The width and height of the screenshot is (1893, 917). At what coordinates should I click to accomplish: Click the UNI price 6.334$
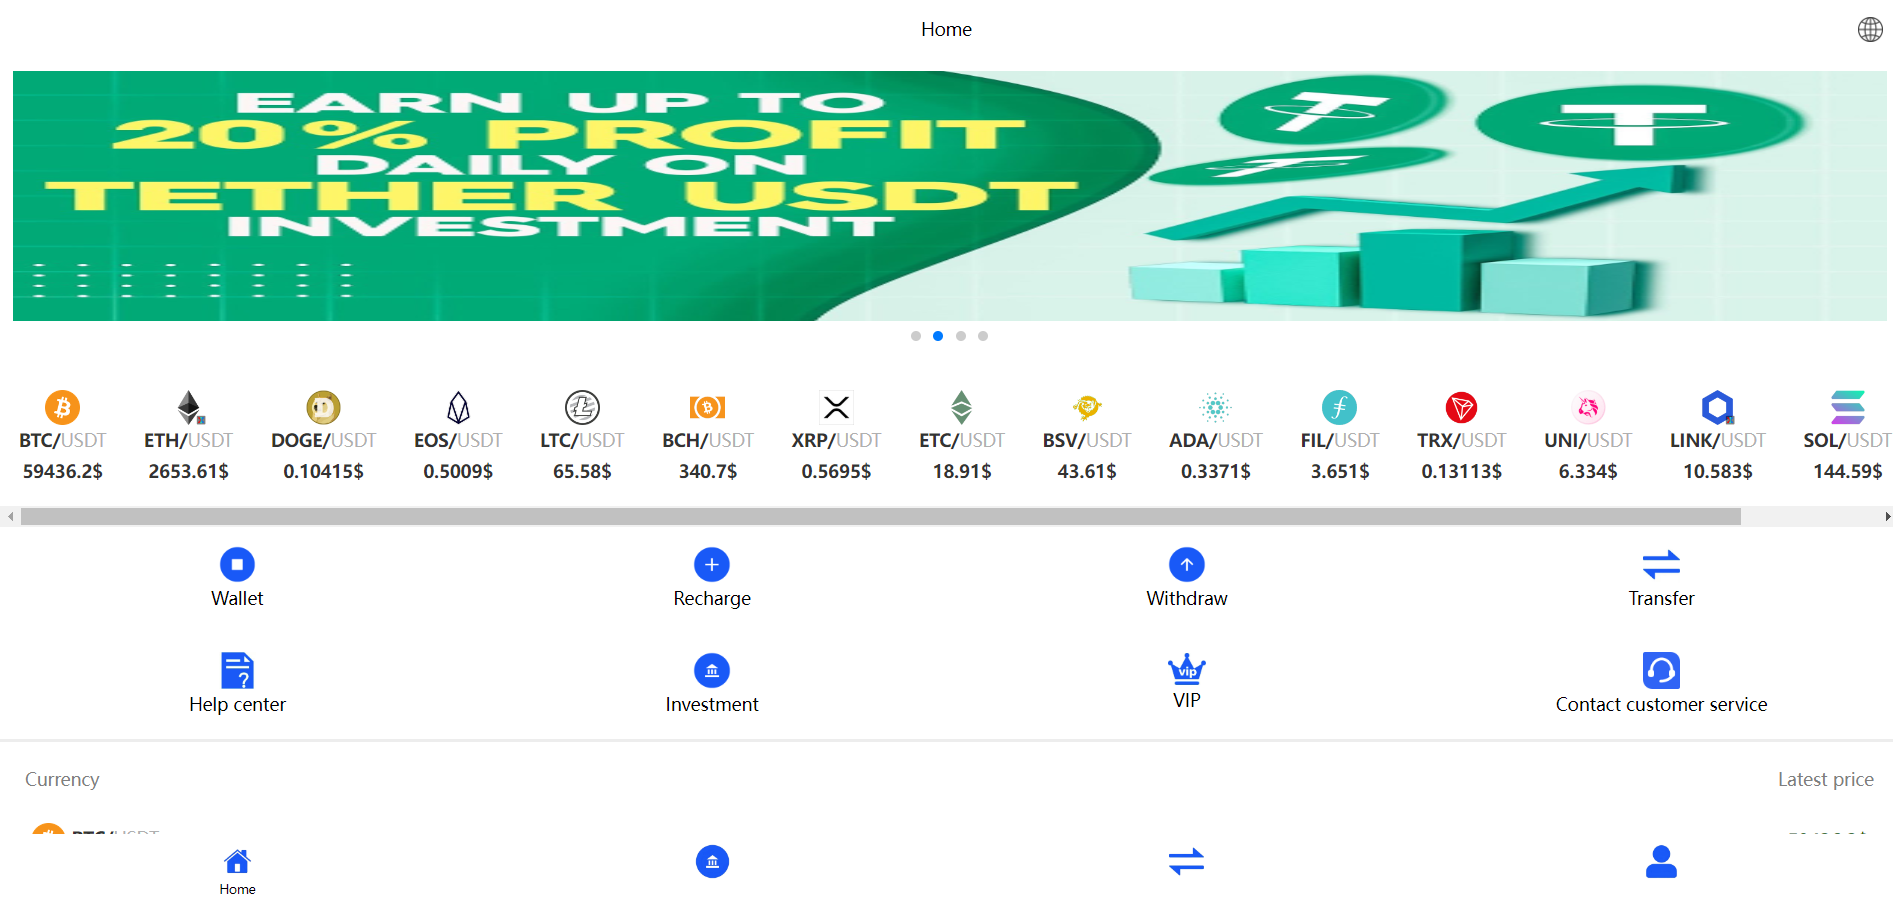click(x=1588, y=471)
